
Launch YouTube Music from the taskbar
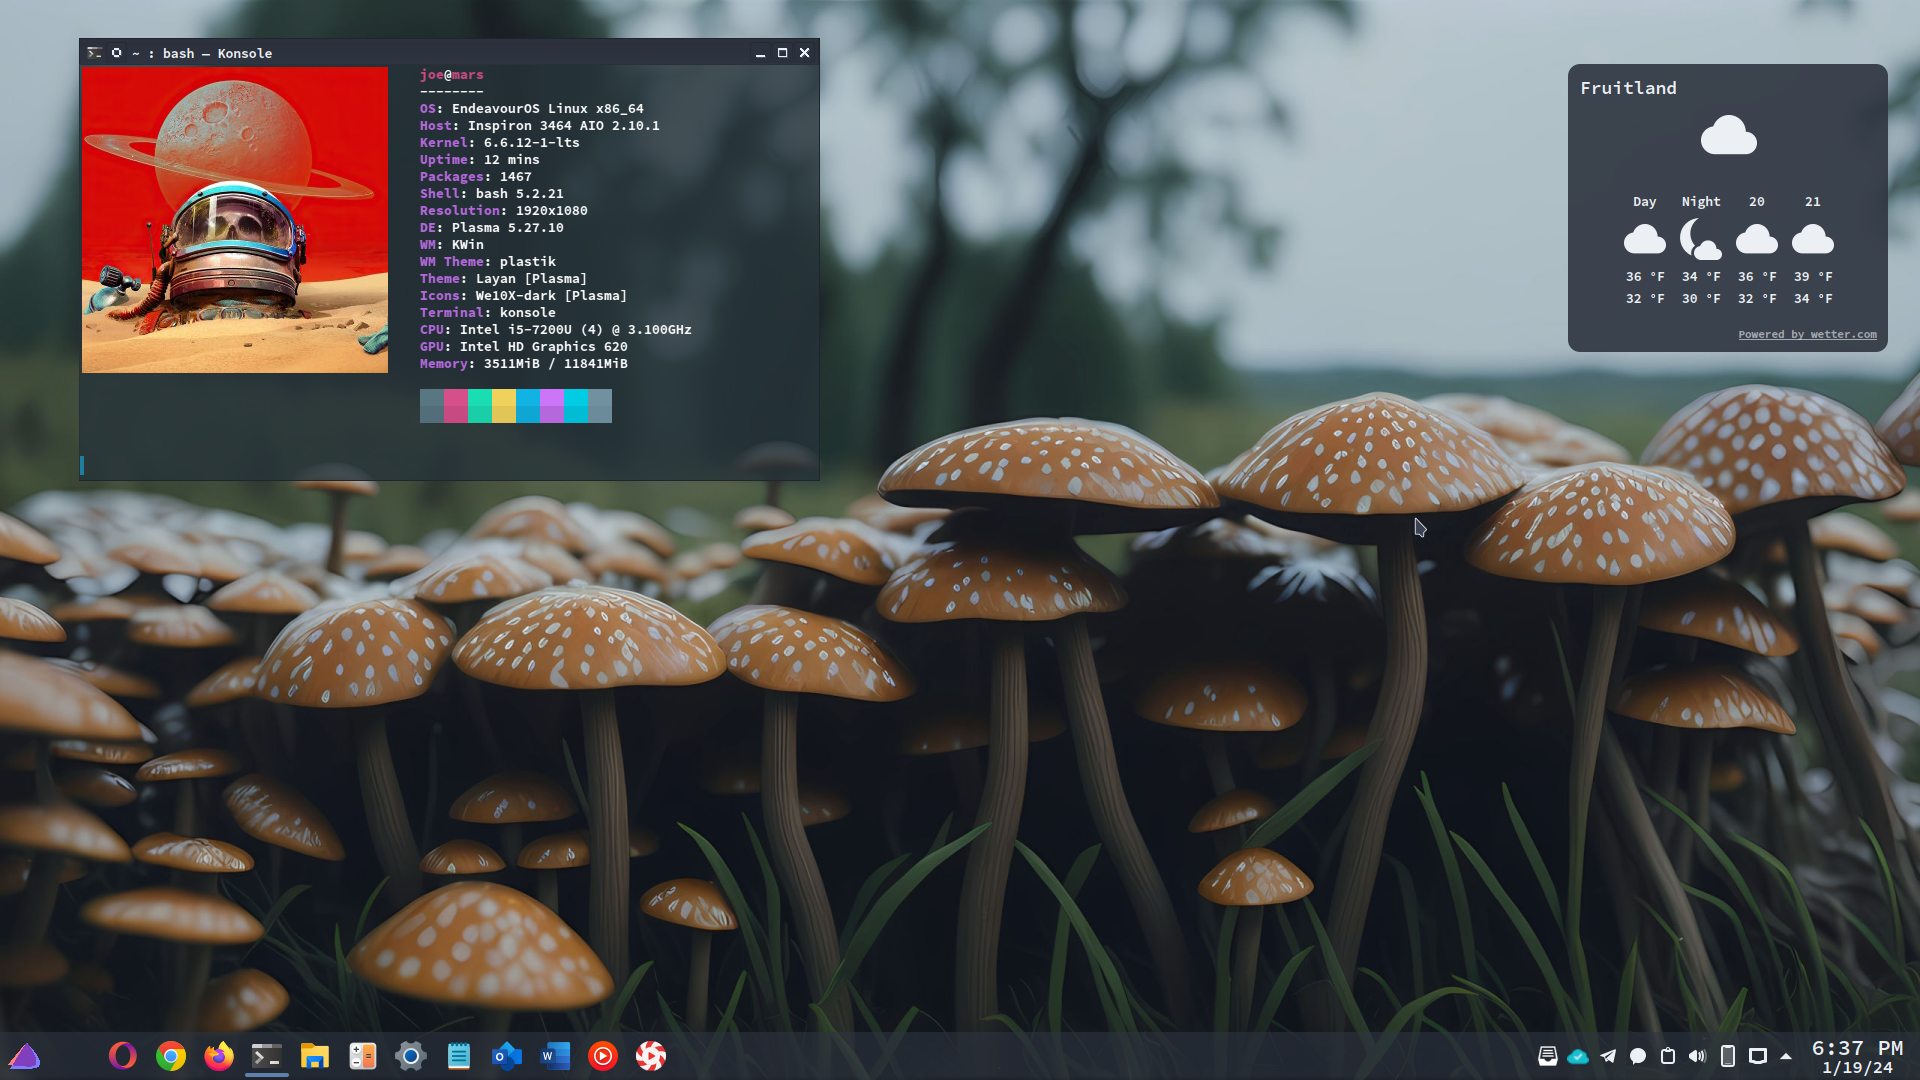click(603, 1056)
